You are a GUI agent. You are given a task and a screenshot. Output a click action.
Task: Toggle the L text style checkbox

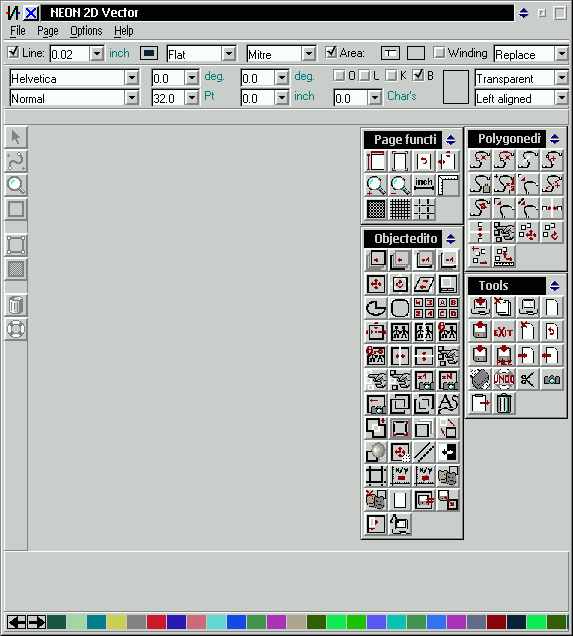(365, 75)
